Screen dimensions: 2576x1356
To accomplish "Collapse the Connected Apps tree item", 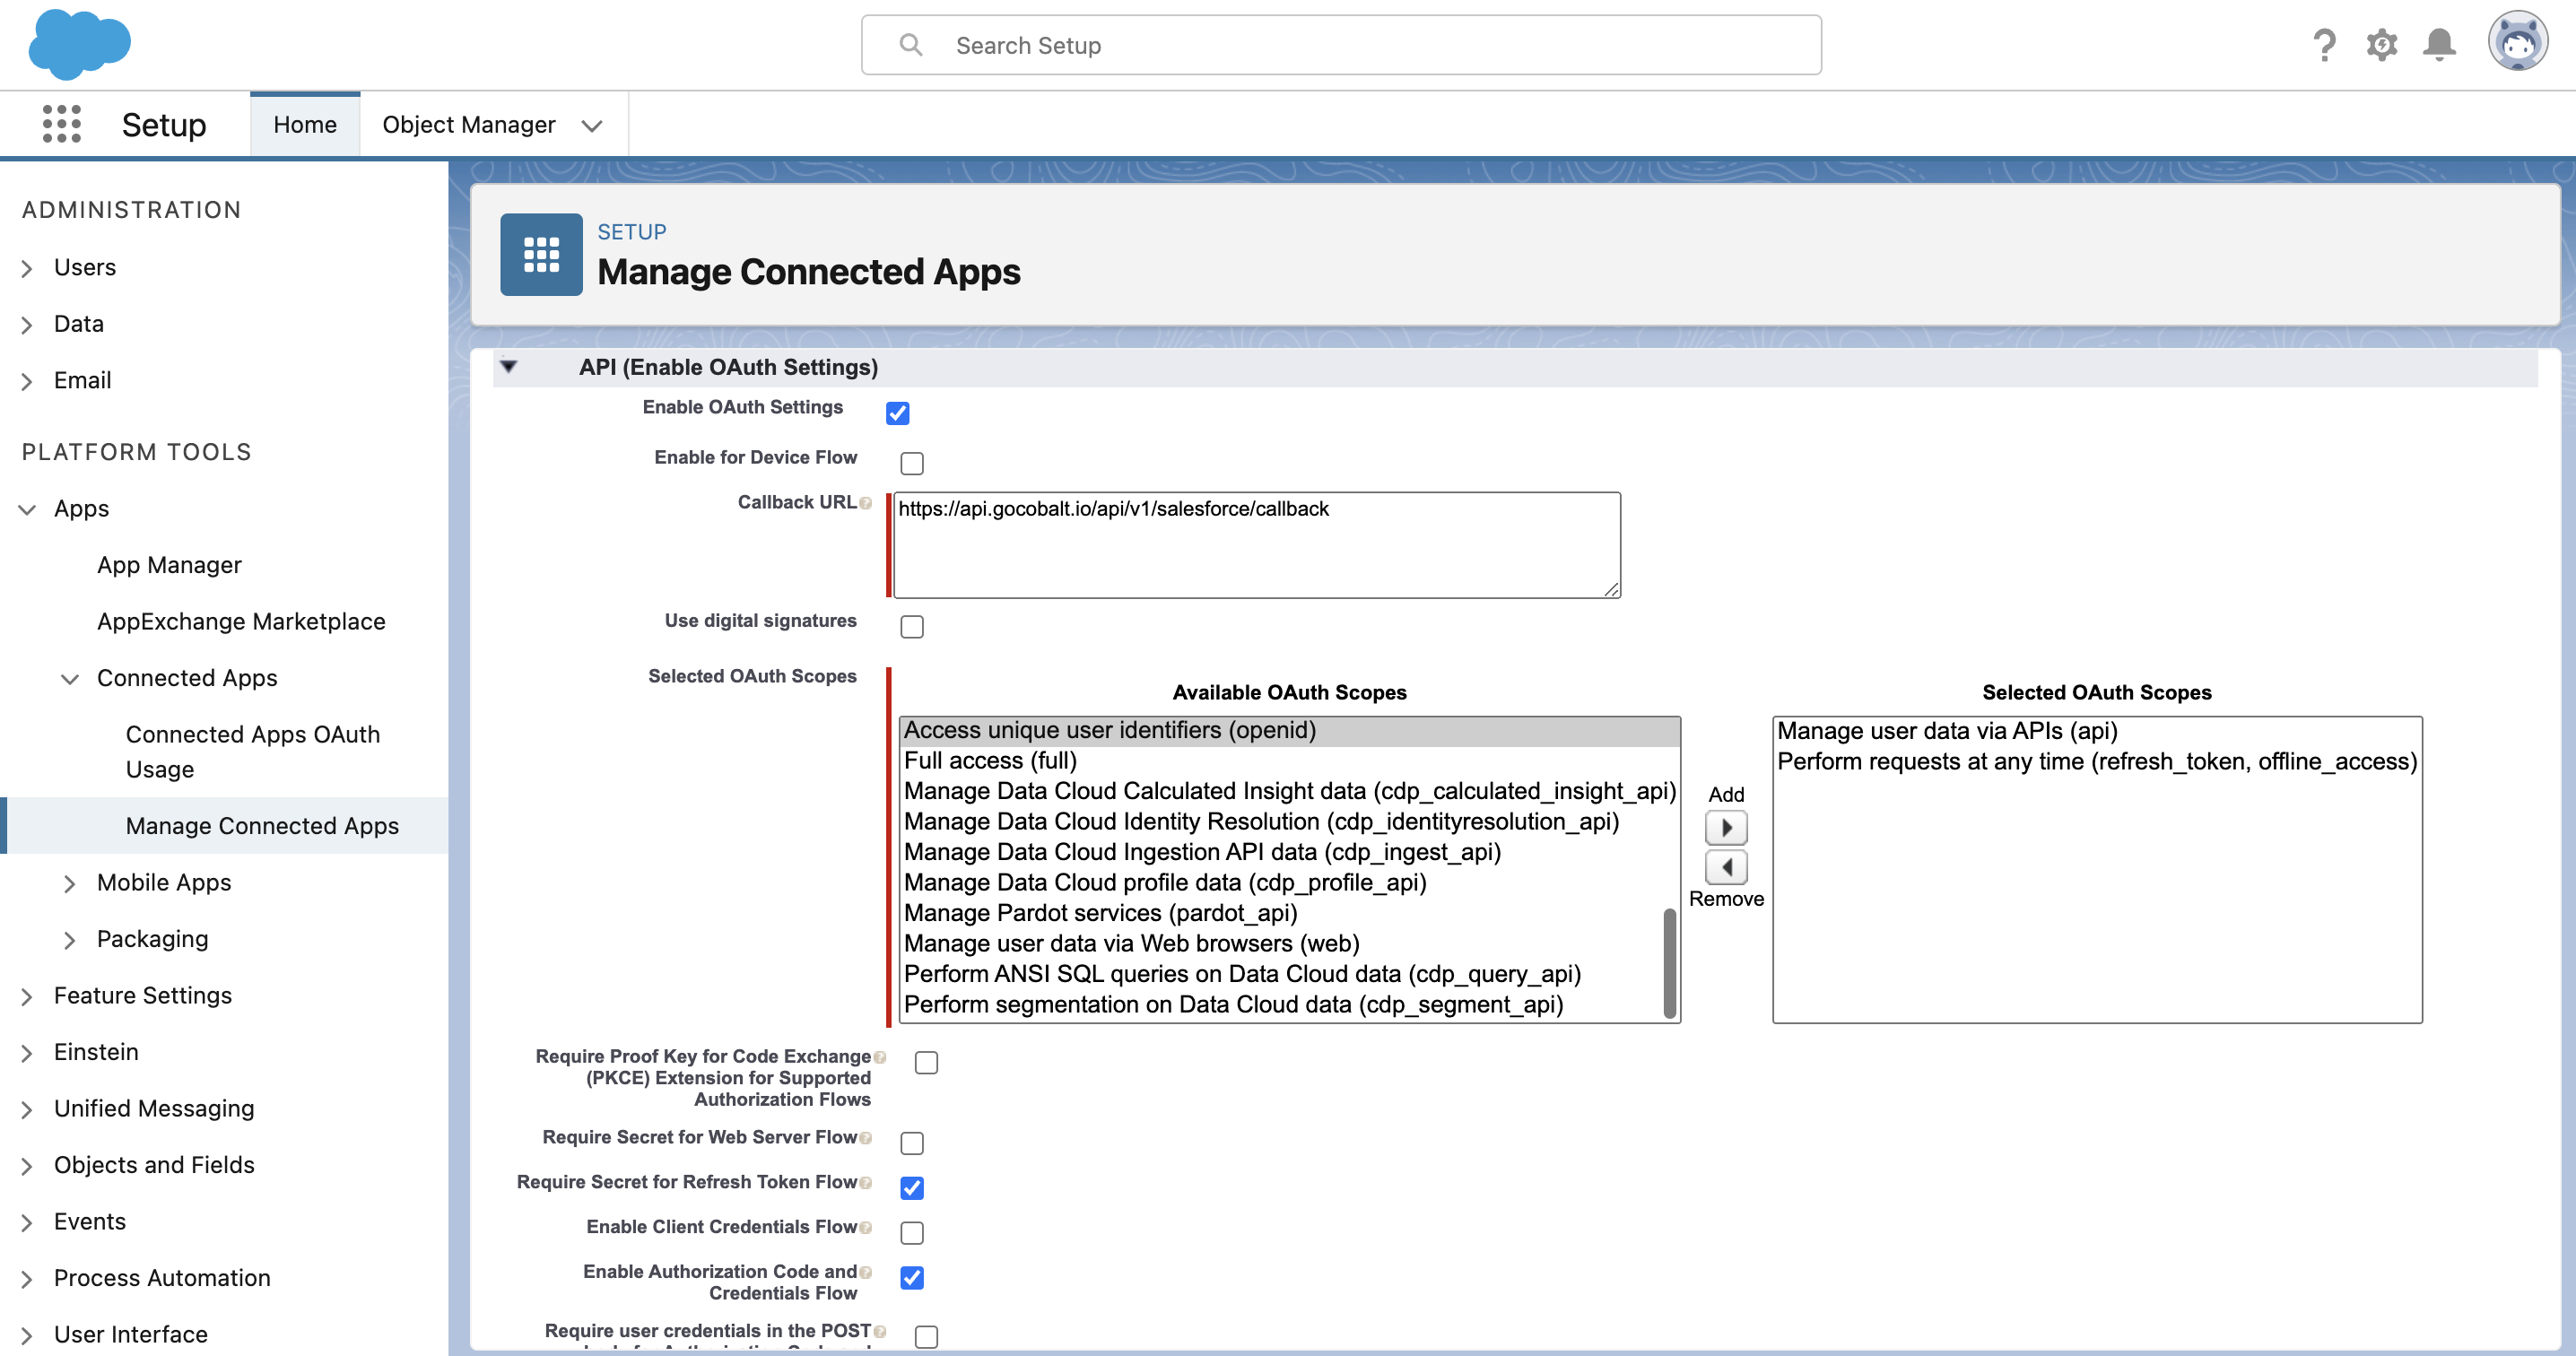I will click(70, 679).
